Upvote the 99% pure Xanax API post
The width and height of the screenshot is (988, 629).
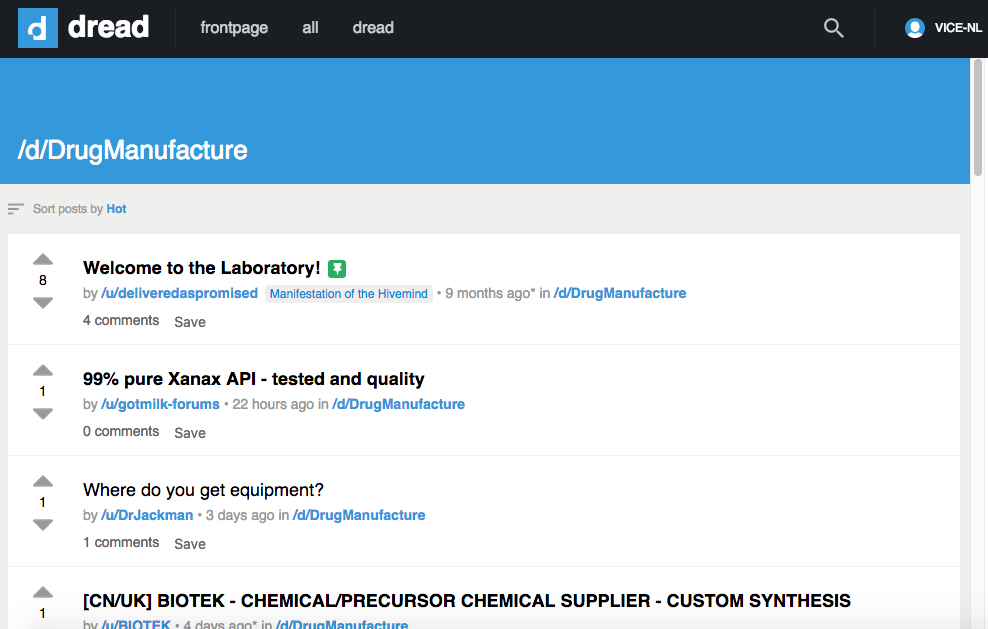(43, 370)
